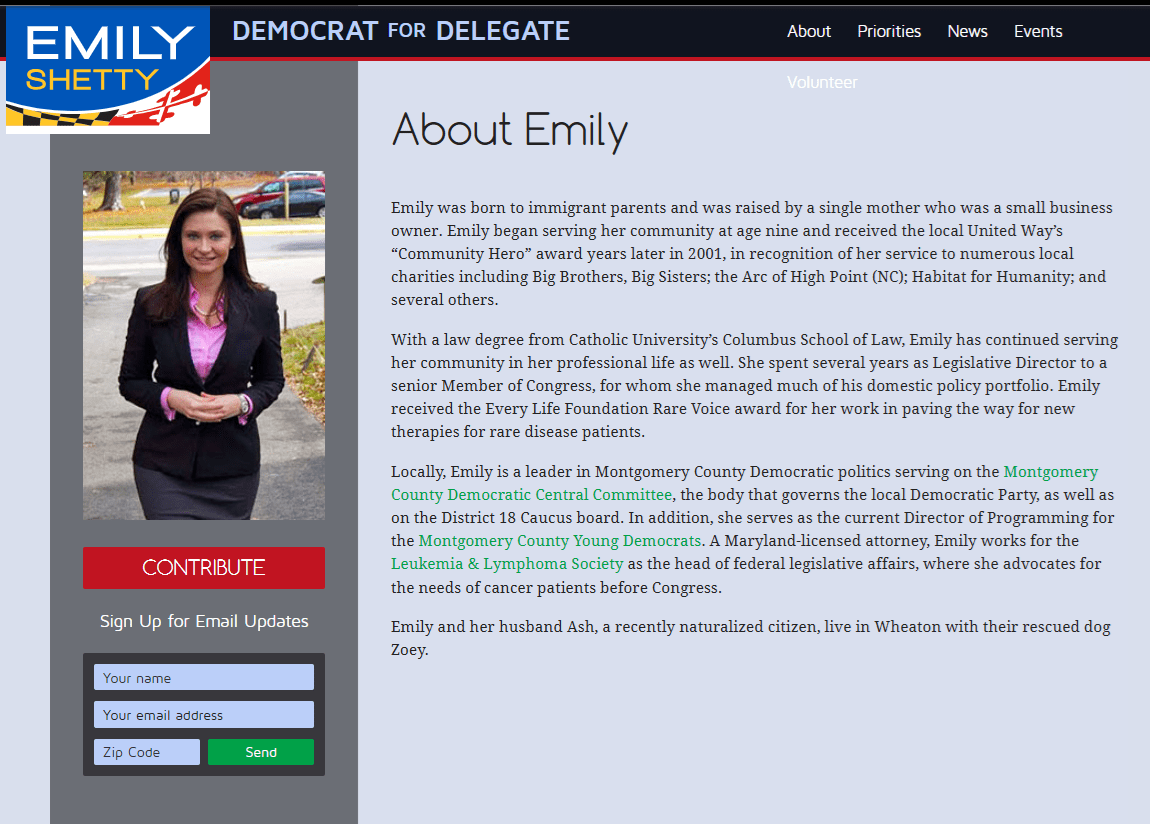Follow the Montgomery County Young Democrats link
The width and height of the screenshot is (1150, 824).
click(x=559, y=541)
